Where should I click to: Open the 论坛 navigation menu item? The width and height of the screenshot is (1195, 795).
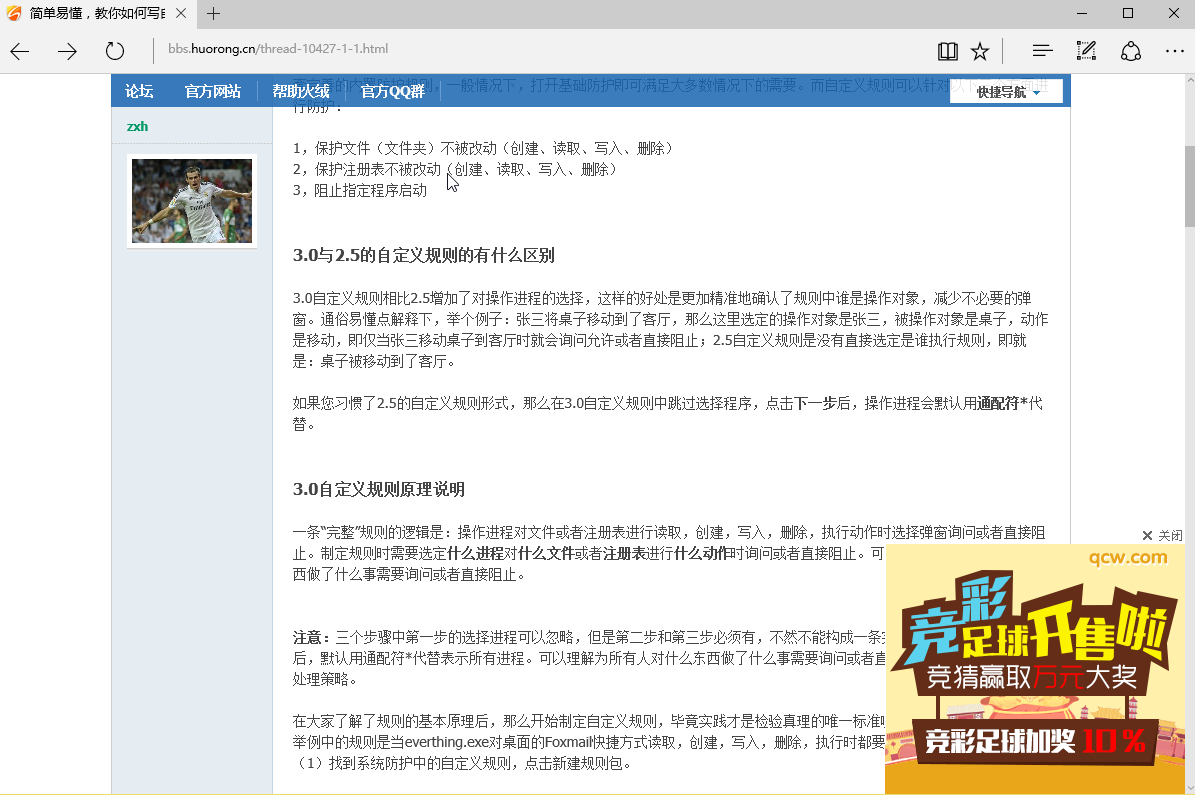139,90
